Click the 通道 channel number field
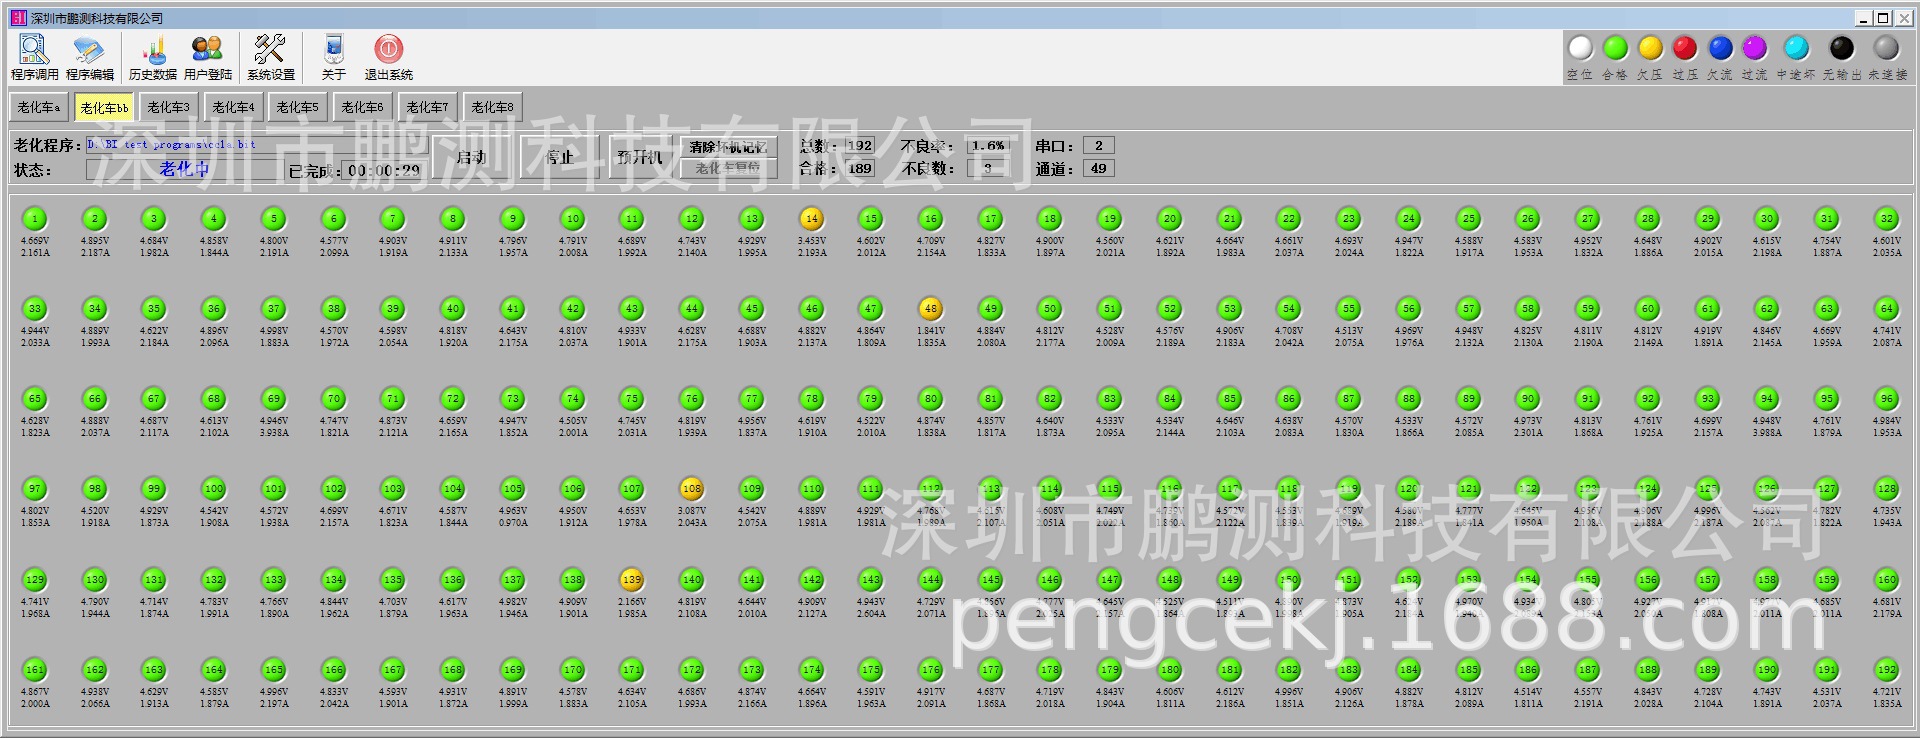This screenshot has height=738, width=1920. tap(1099, 169)
